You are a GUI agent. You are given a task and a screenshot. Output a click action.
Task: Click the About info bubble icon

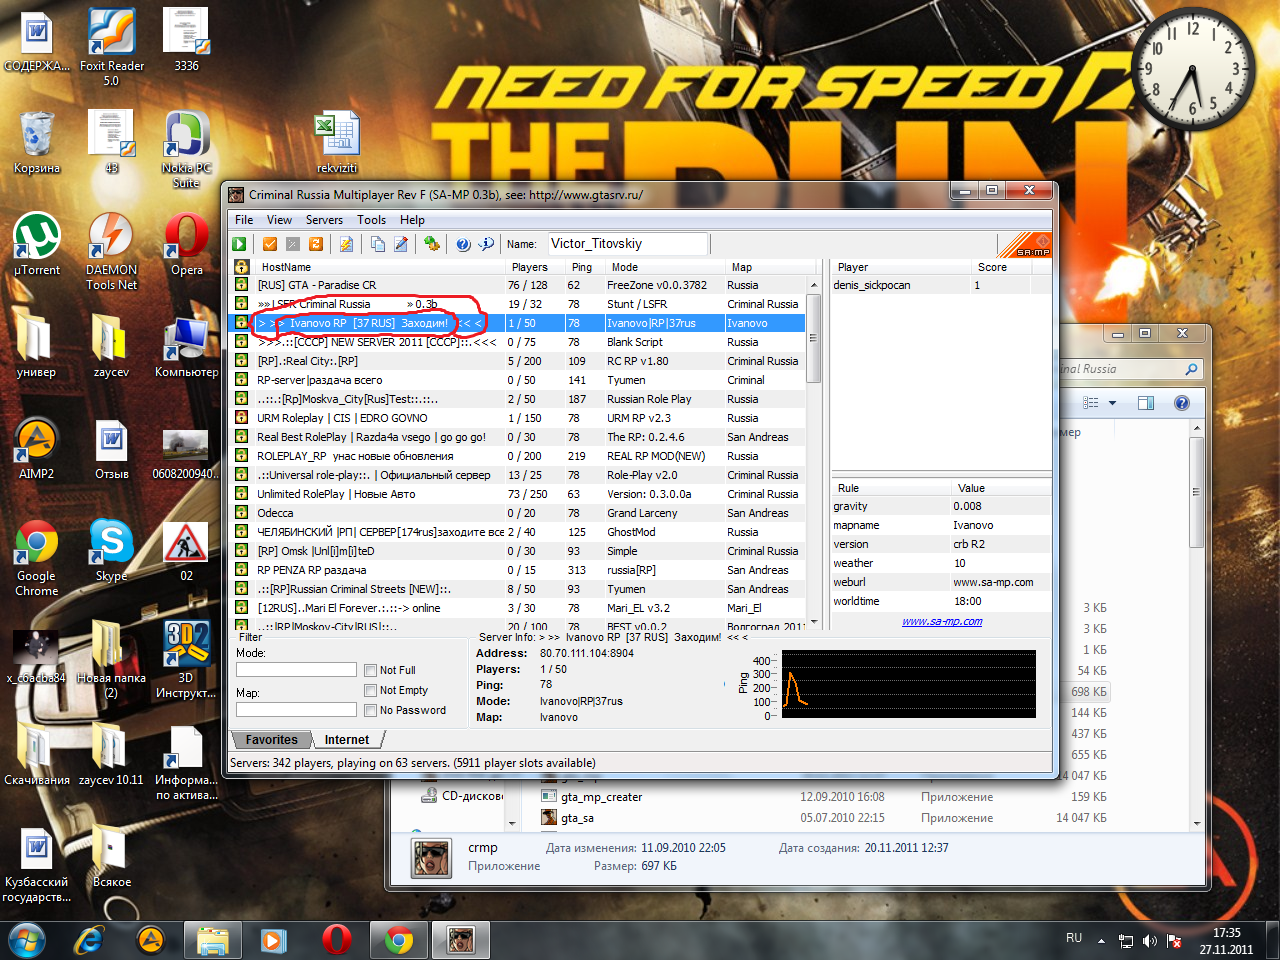(x=486, y=244)
